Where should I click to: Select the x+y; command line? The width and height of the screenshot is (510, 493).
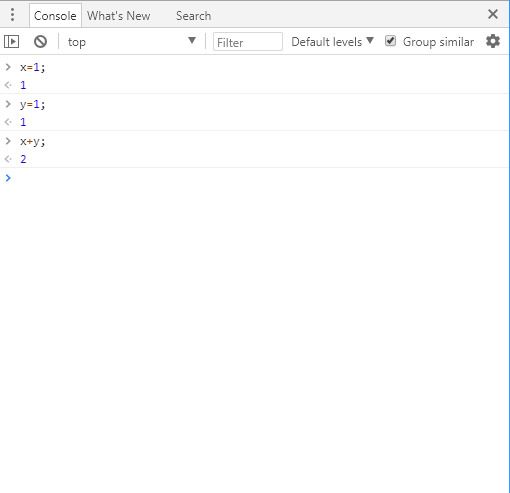coord(32,142)
